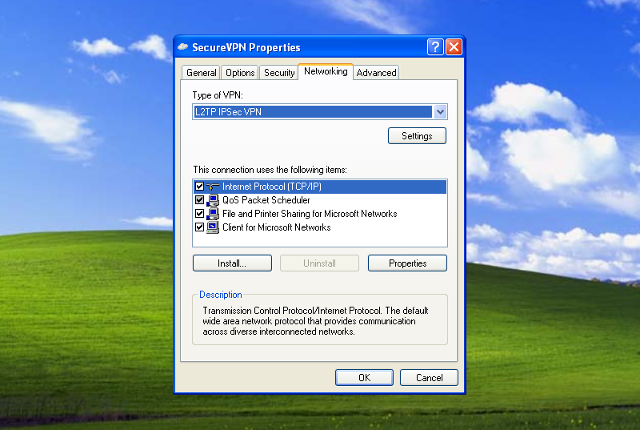Select the Networking tab
Viewport: 640px width, 430px height.
(326, 71)
